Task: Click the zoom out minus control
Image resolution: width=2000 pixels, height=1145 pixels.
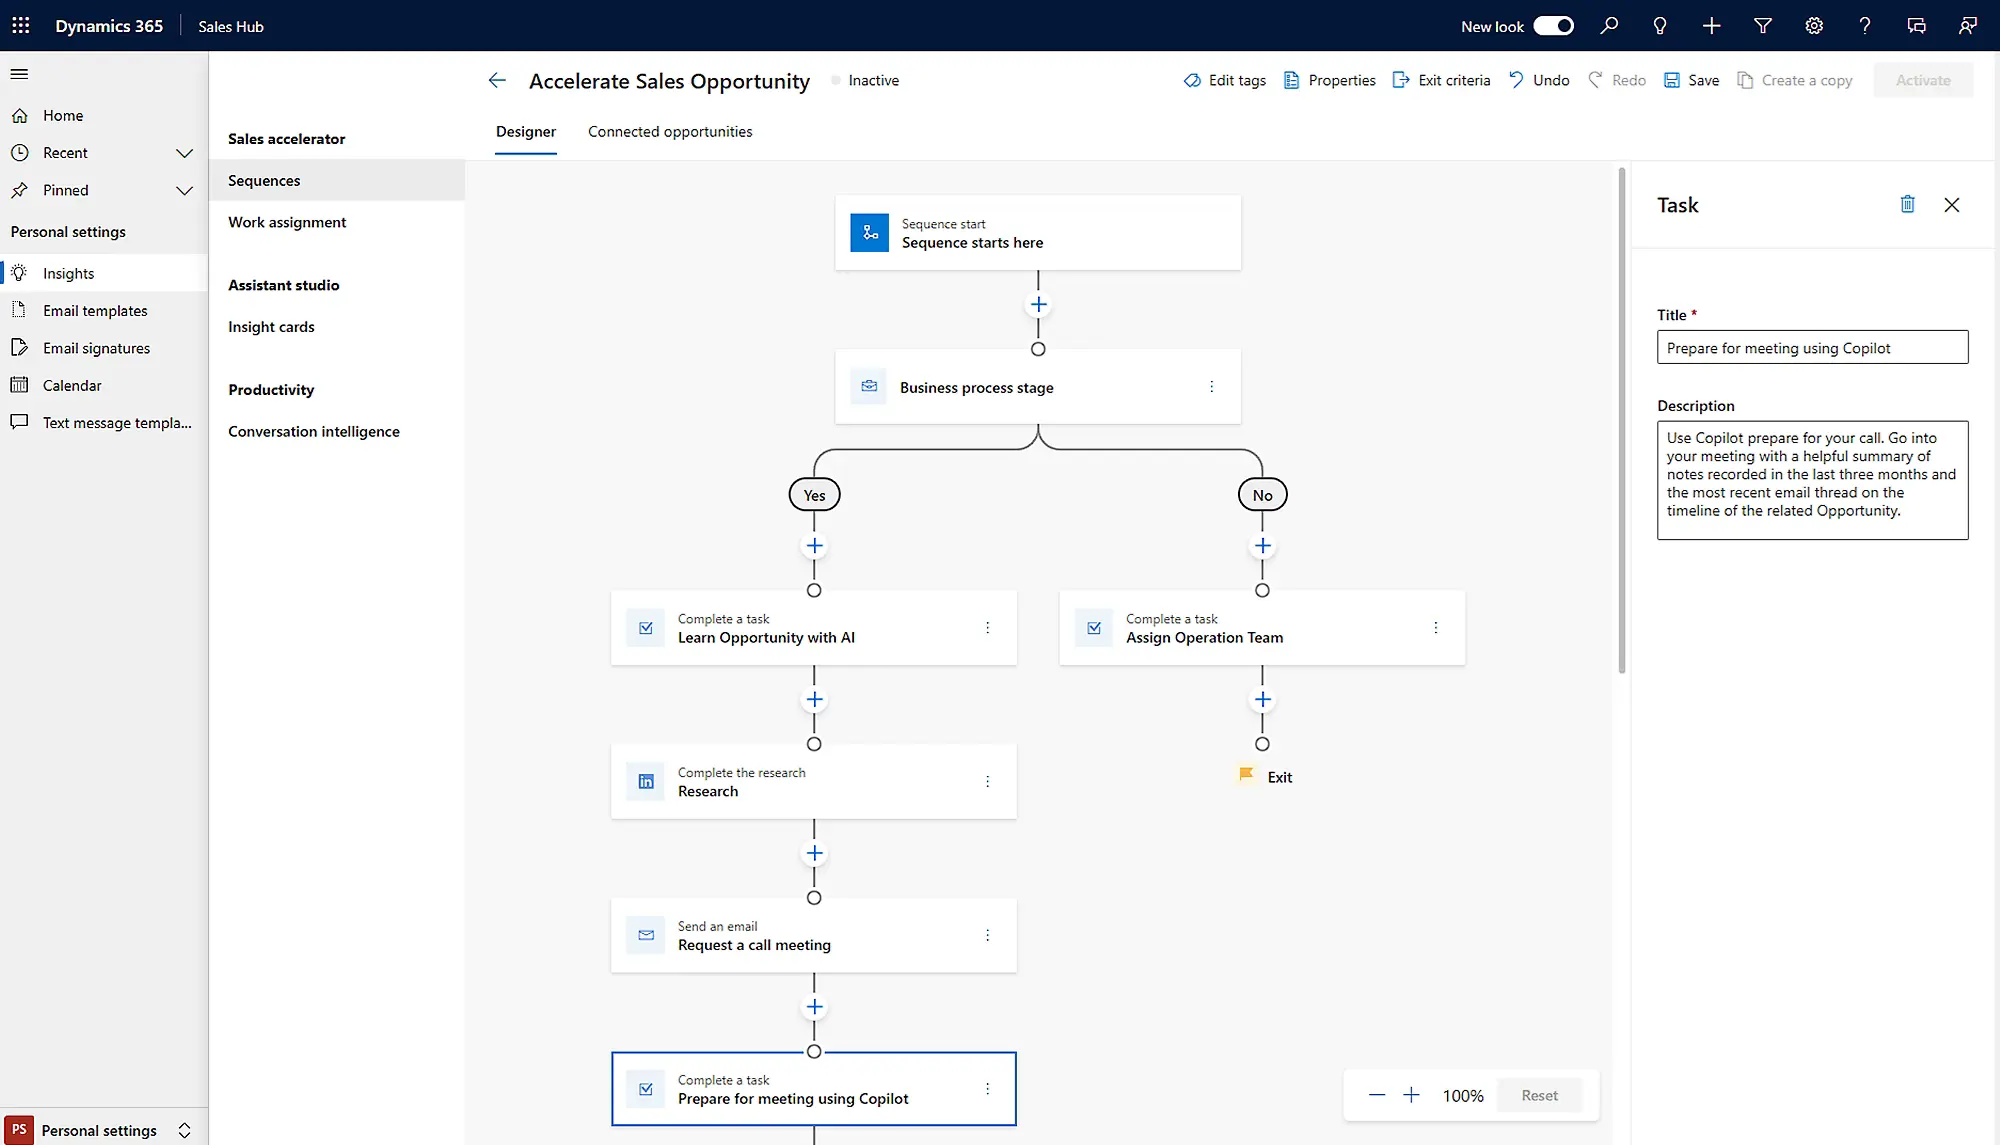Action: (1377, 1095)
